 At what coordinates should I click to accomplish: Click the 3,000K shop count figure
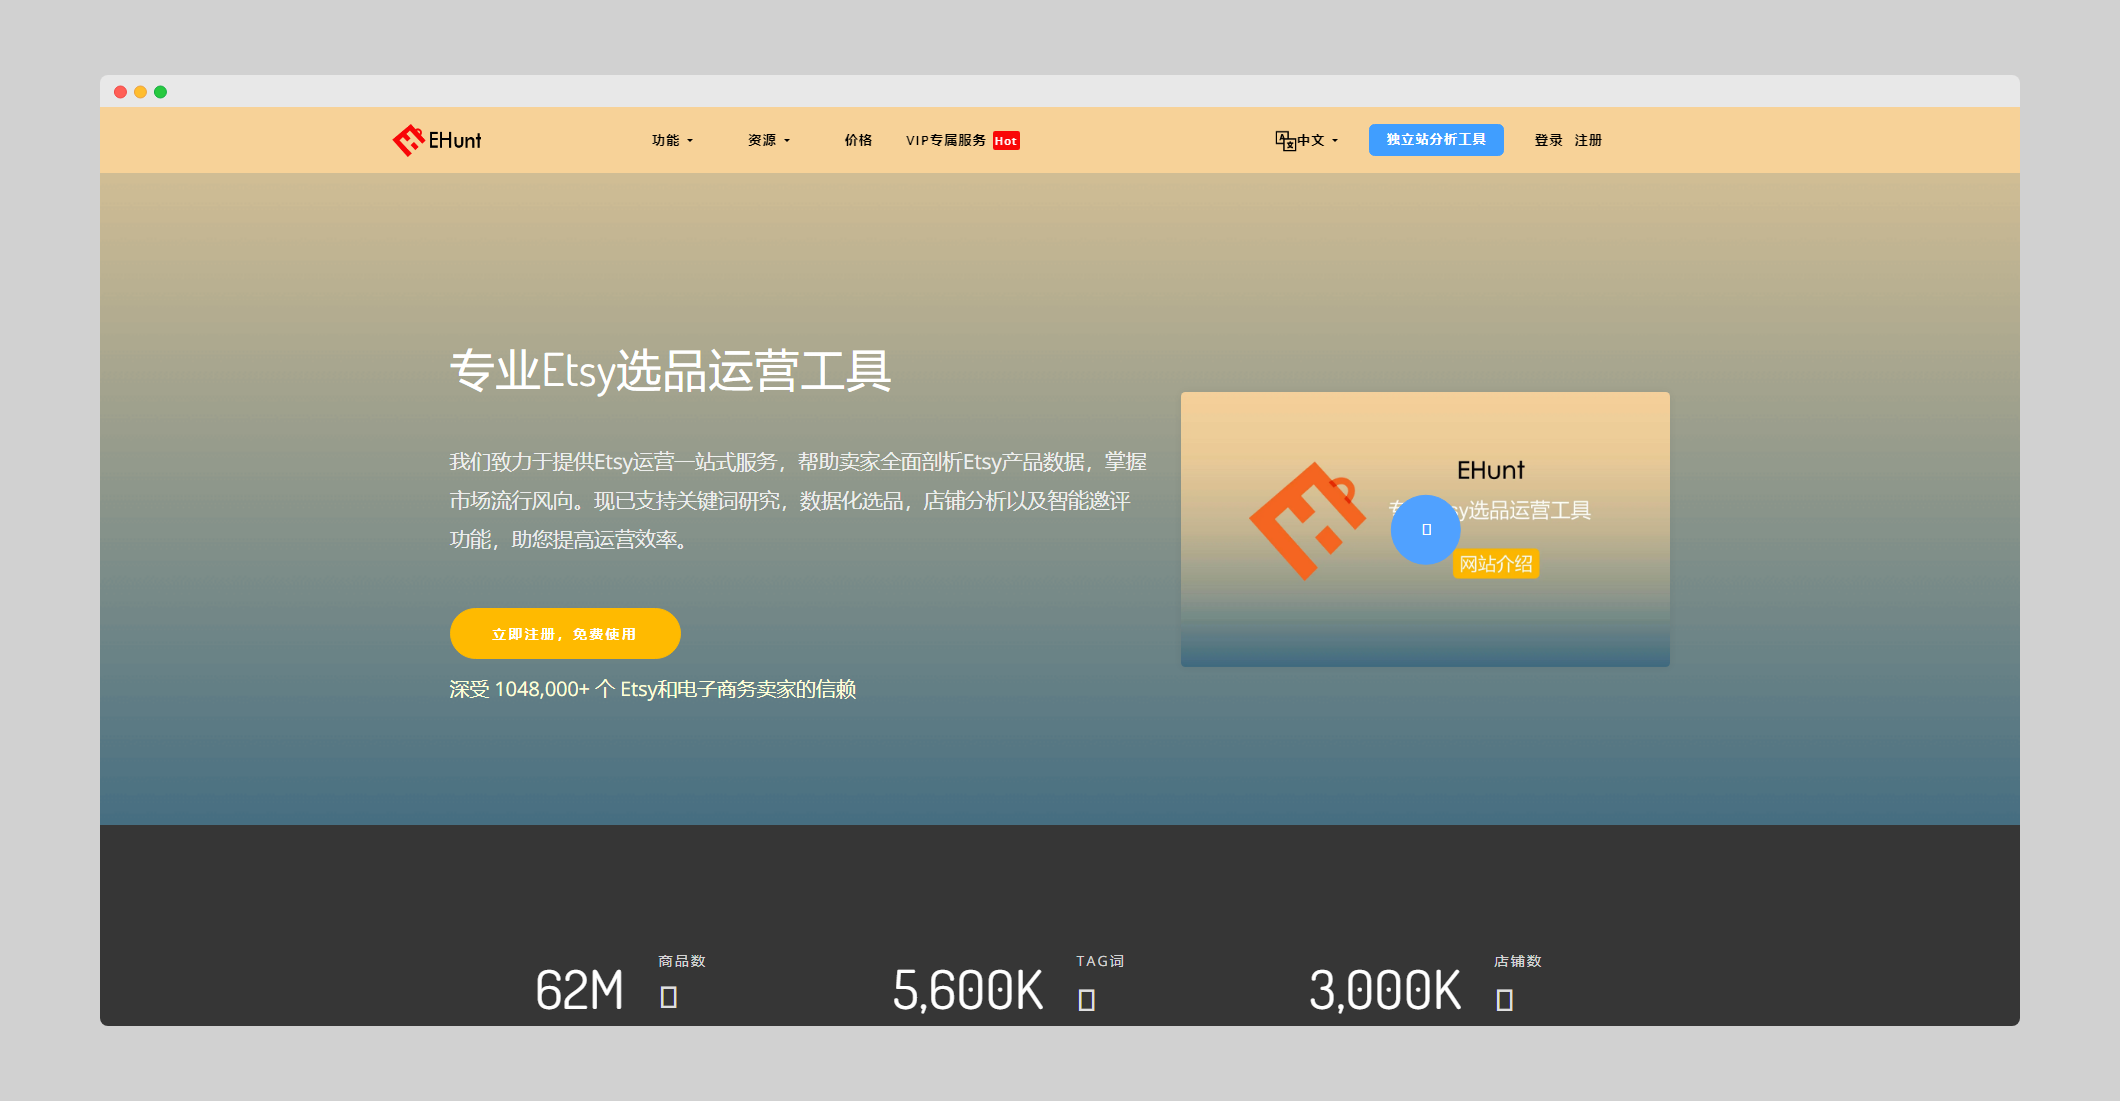point(1385,990)
